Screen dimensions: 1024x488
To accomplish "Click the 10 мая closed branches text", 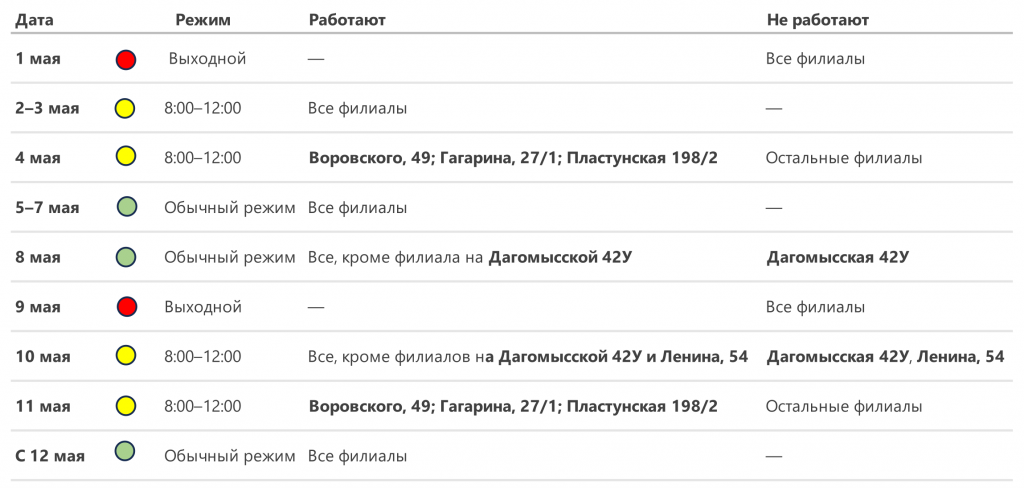I will click(885, 357).
